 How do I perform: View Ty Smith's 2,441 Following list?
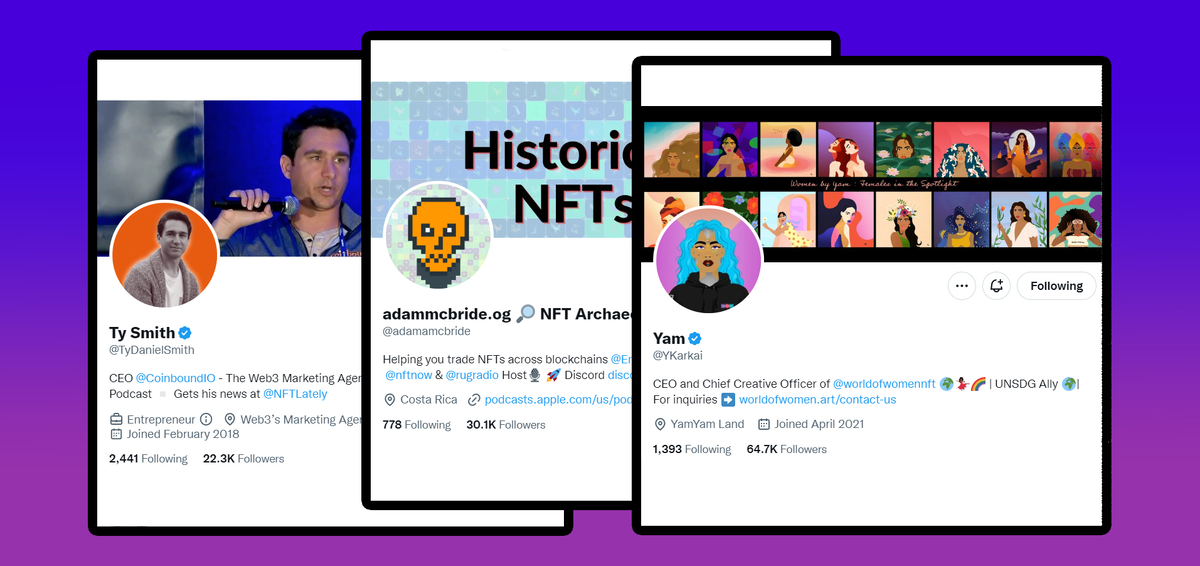[148, 459]
